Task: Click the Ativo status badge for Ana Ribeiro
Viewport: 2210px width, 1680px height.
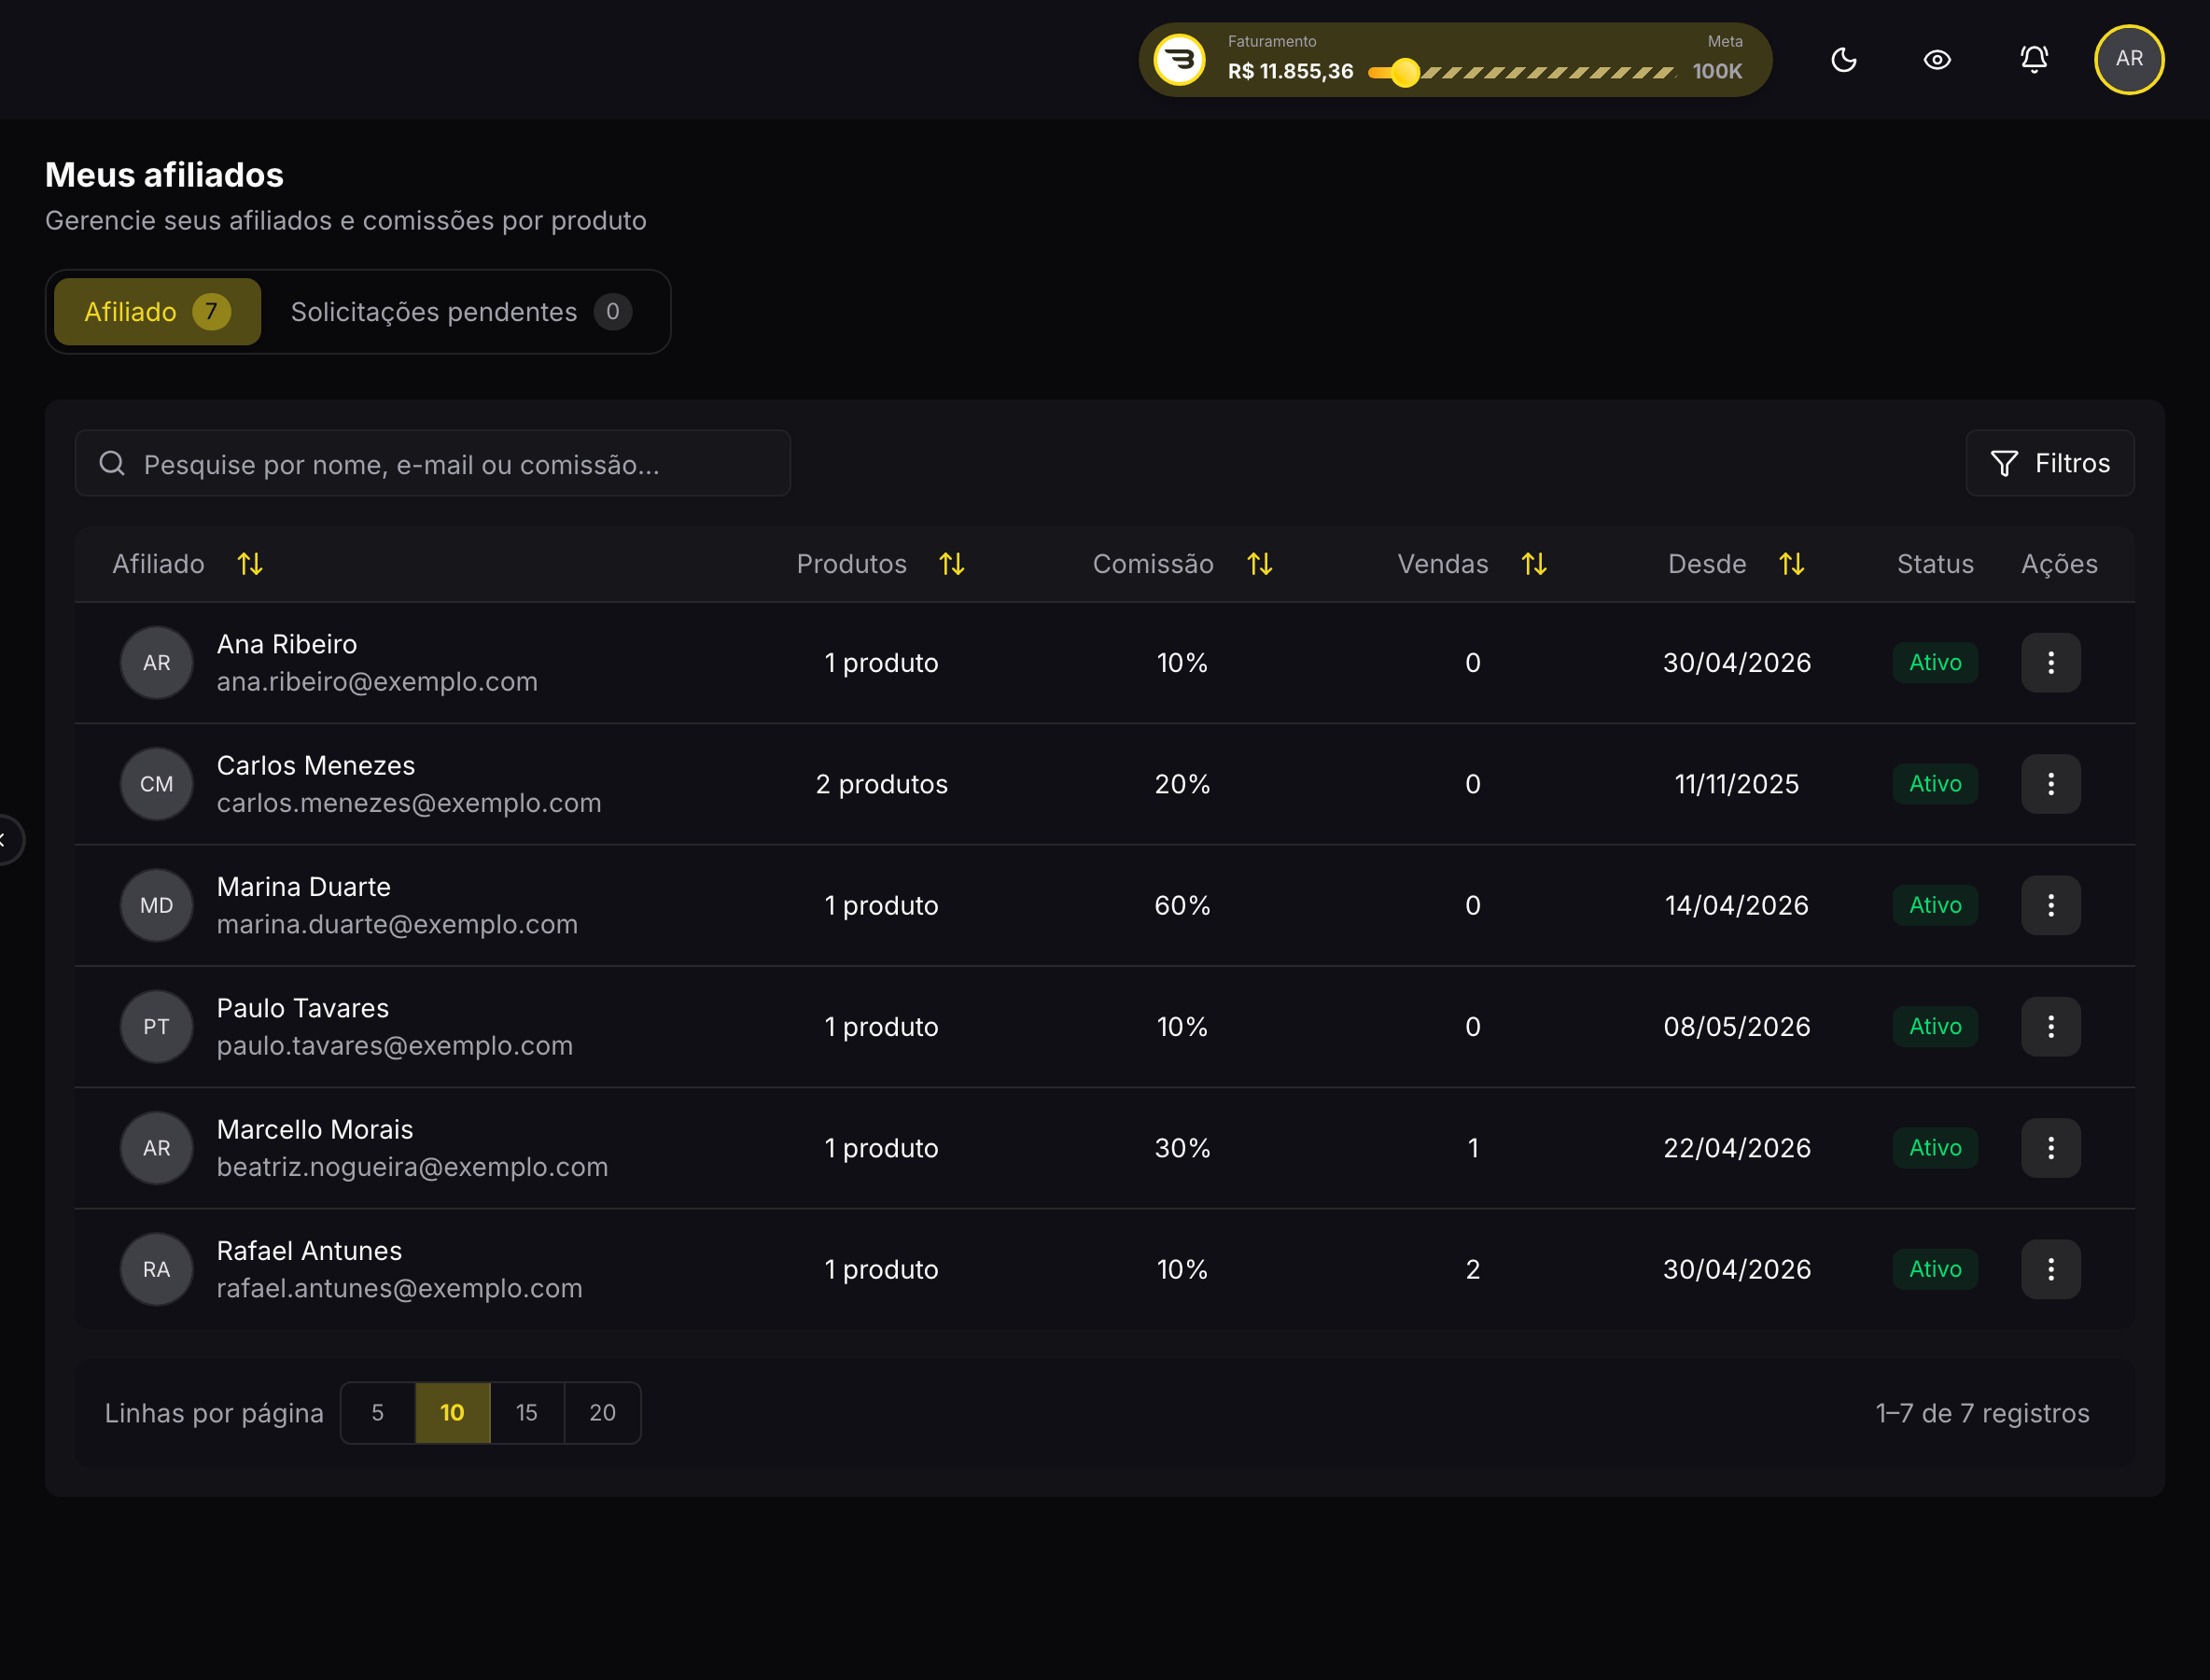Action: (x=1935, y=663)
